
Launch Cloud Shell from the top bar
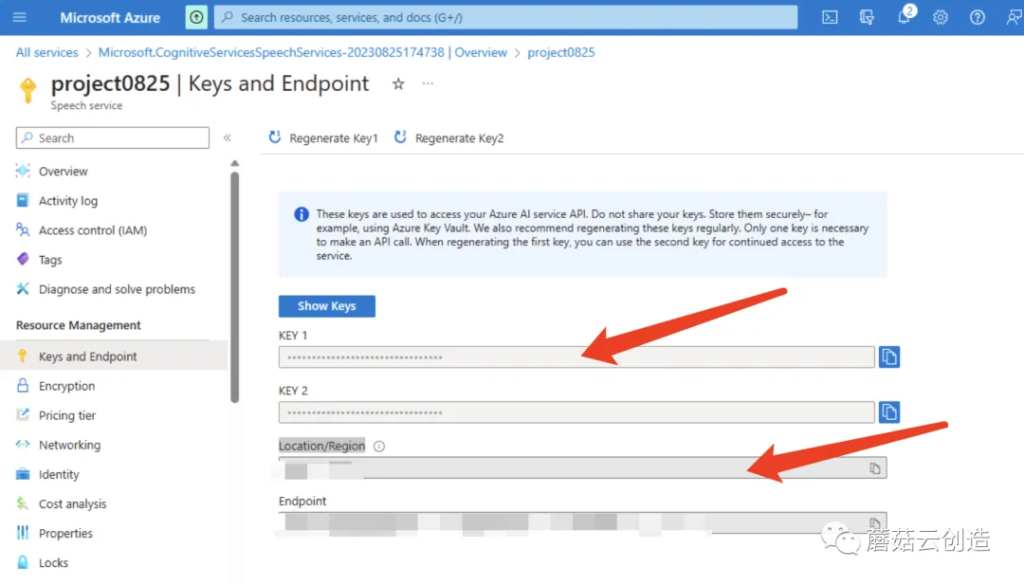coord(829,17)
